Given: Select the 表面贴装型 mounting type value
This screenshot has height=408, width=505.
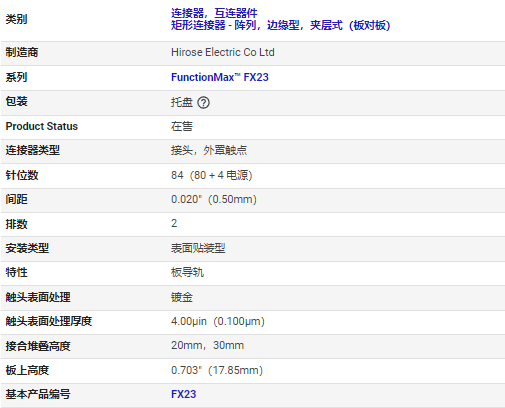Looking at the screenshot, I should [x=198, y=248].
